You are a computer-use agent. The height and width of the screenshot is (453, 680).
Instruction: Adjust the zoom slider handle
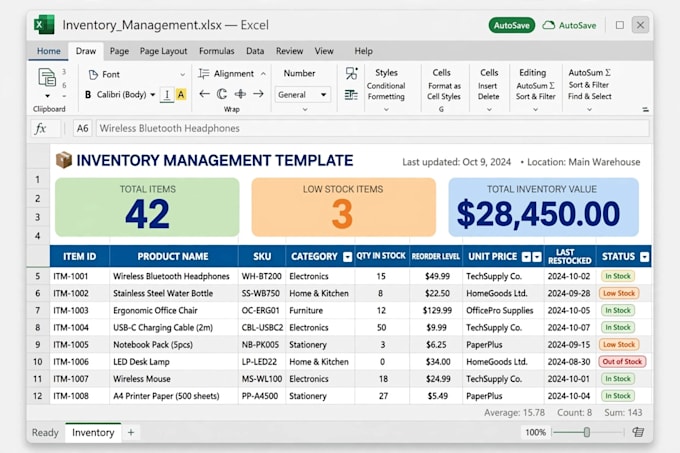tap(587, 432)
